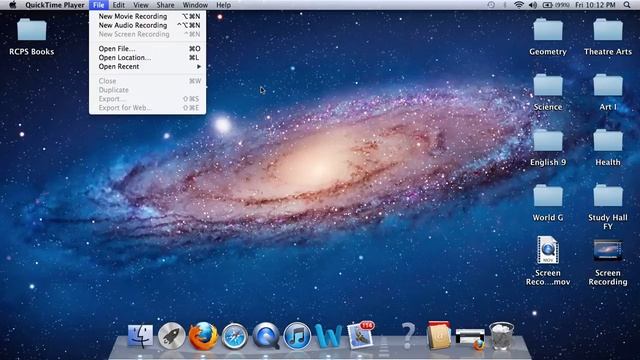Screen dimensions: 640x360
Task: Open the View menu
Action: point(140,5)
